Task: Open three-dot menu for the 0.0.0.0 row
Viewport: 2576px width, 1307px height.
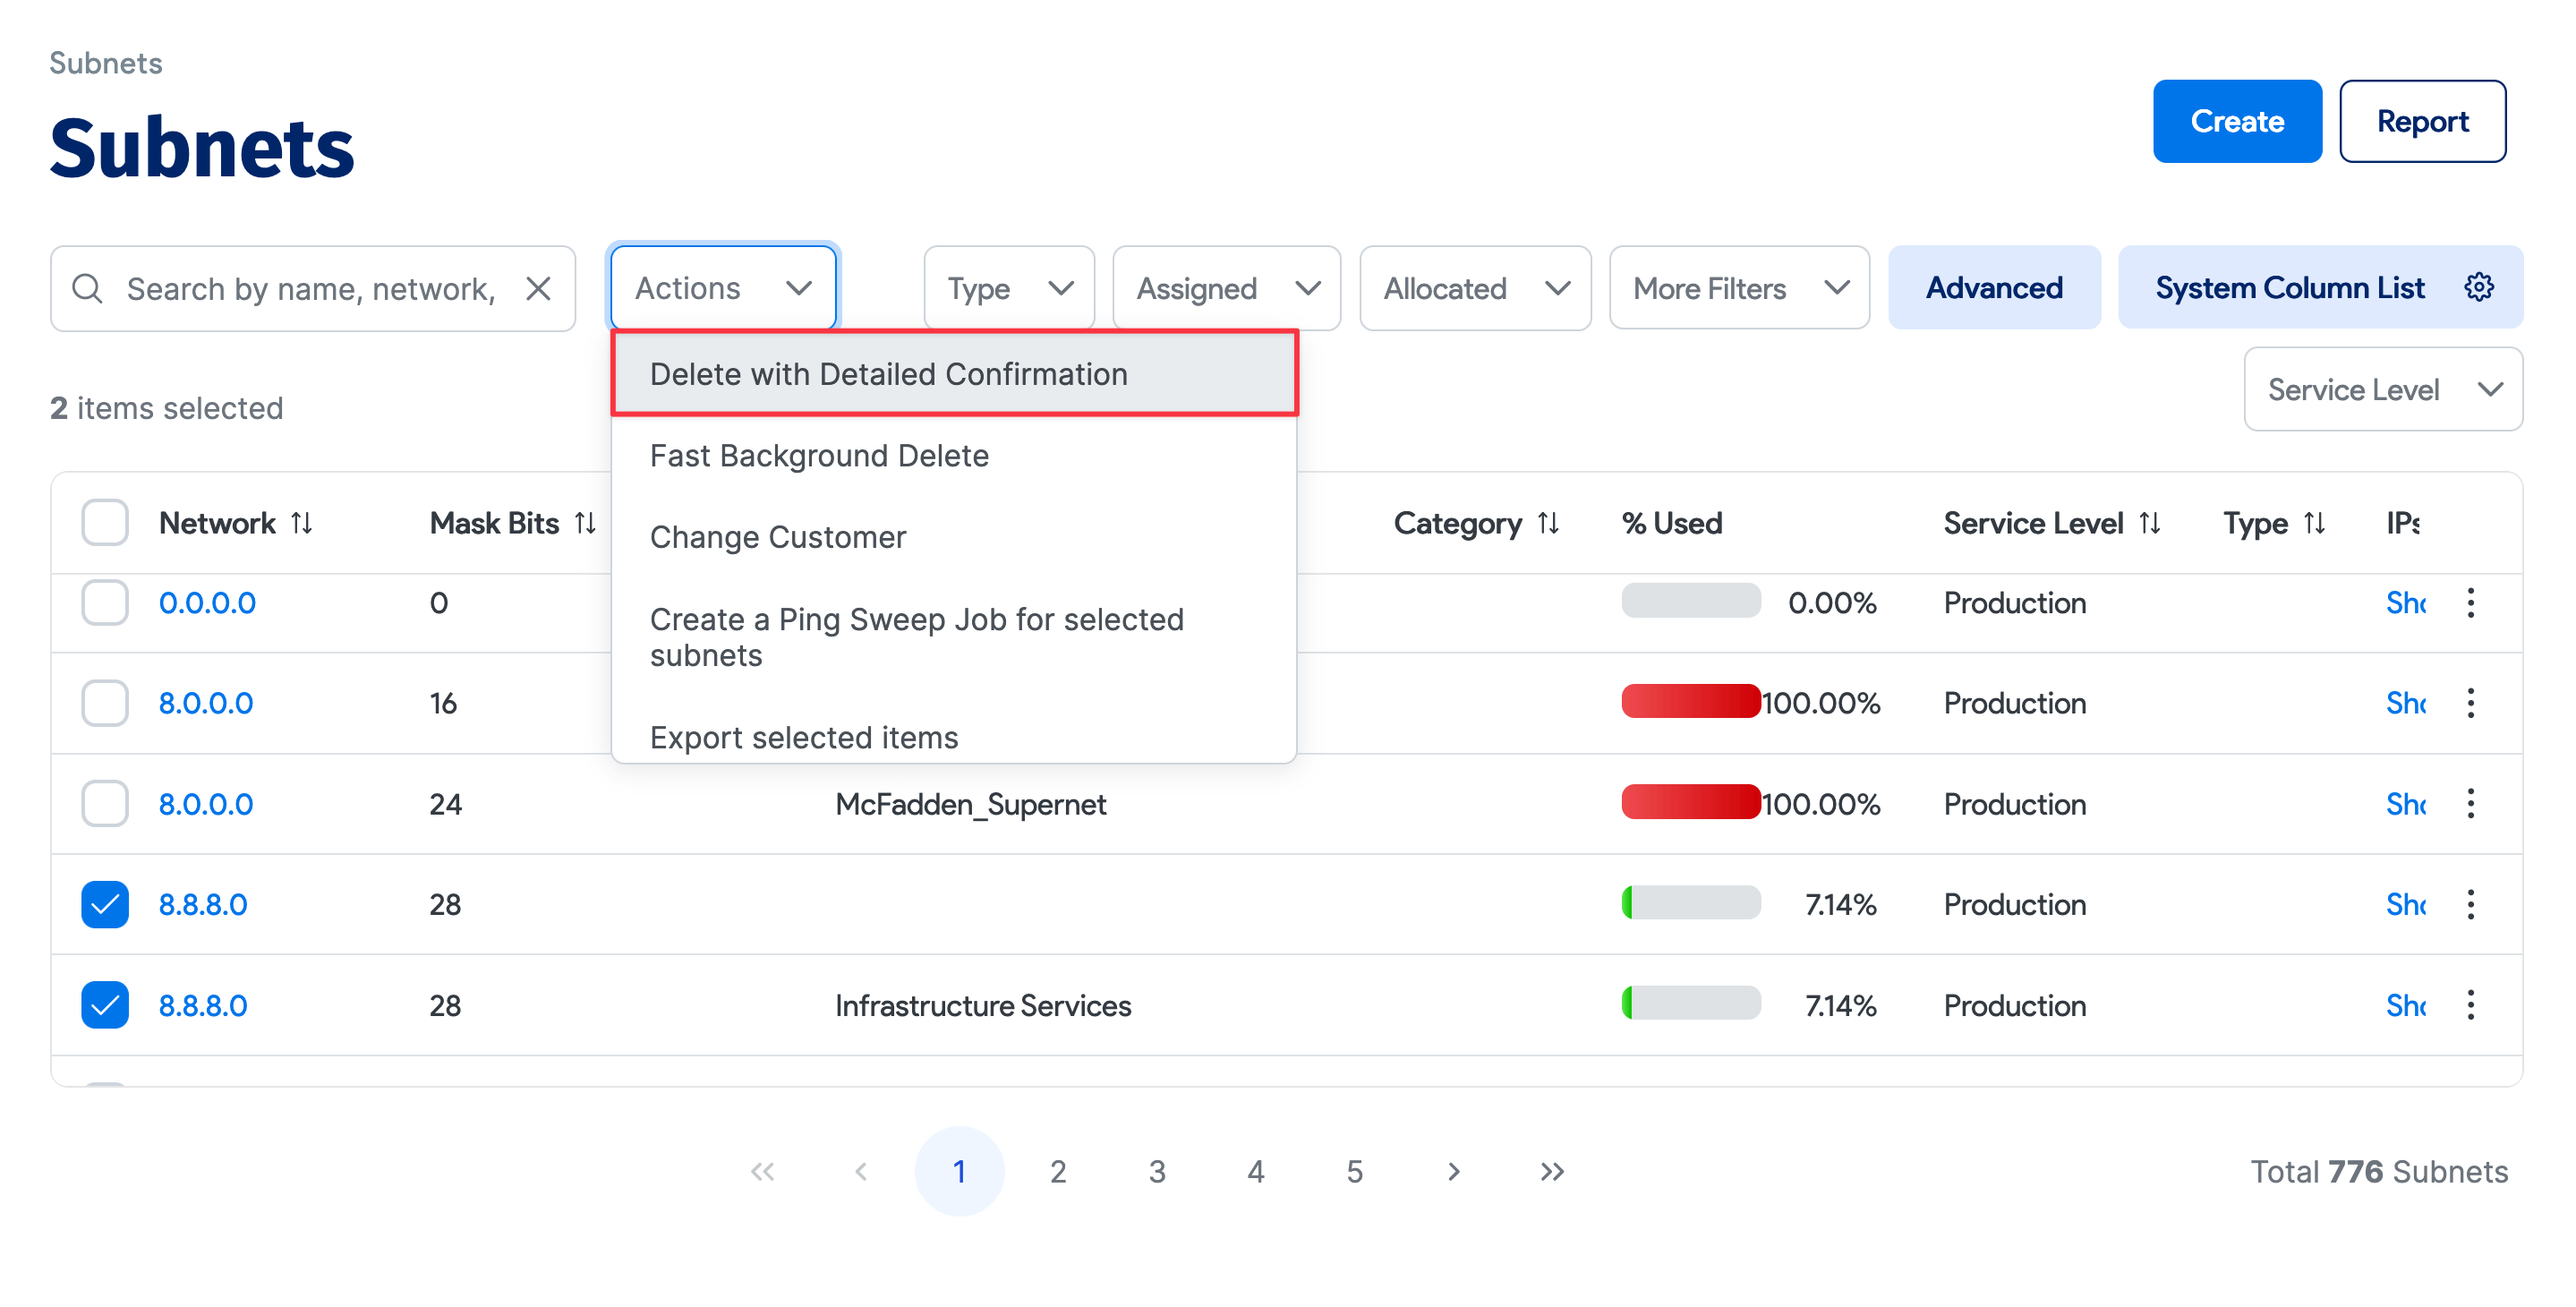Action: coord(2470,603)
